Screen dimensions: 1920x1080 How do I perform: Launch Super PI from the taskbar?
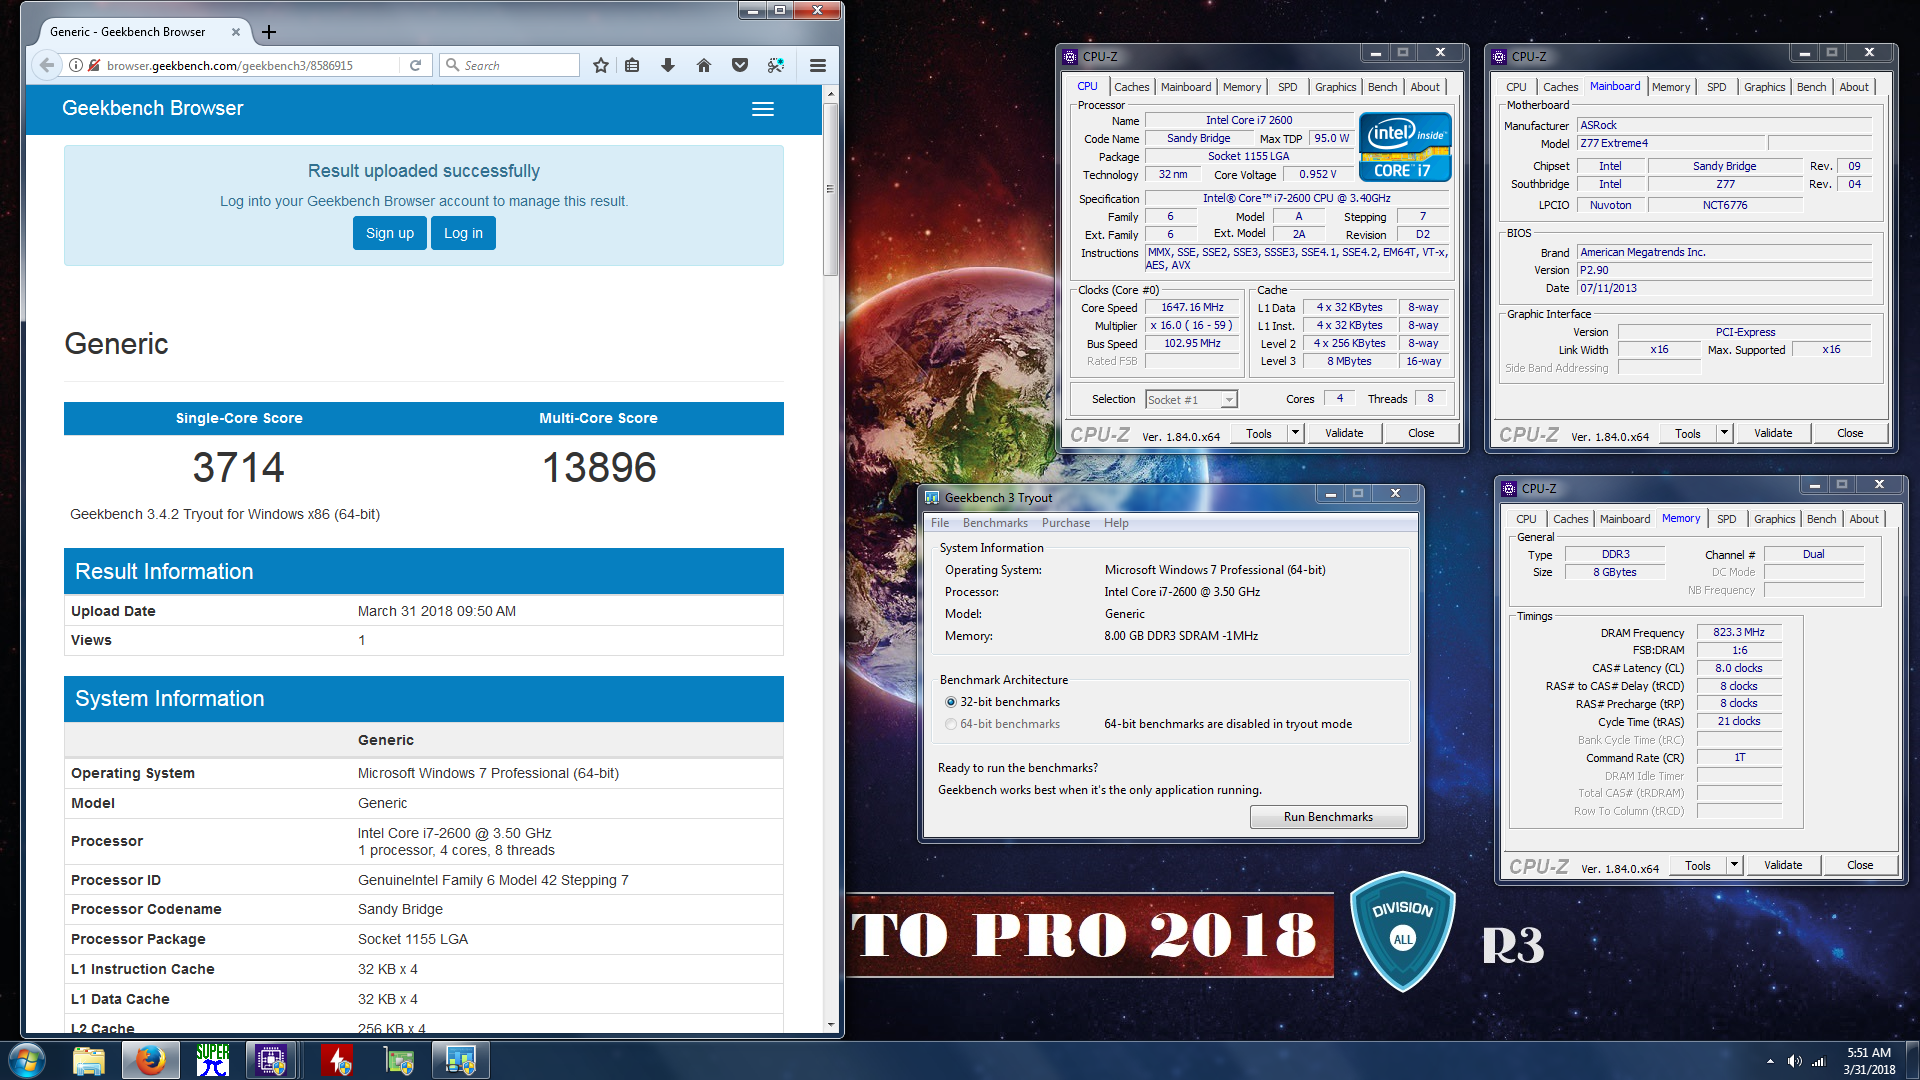point(213,1060)
